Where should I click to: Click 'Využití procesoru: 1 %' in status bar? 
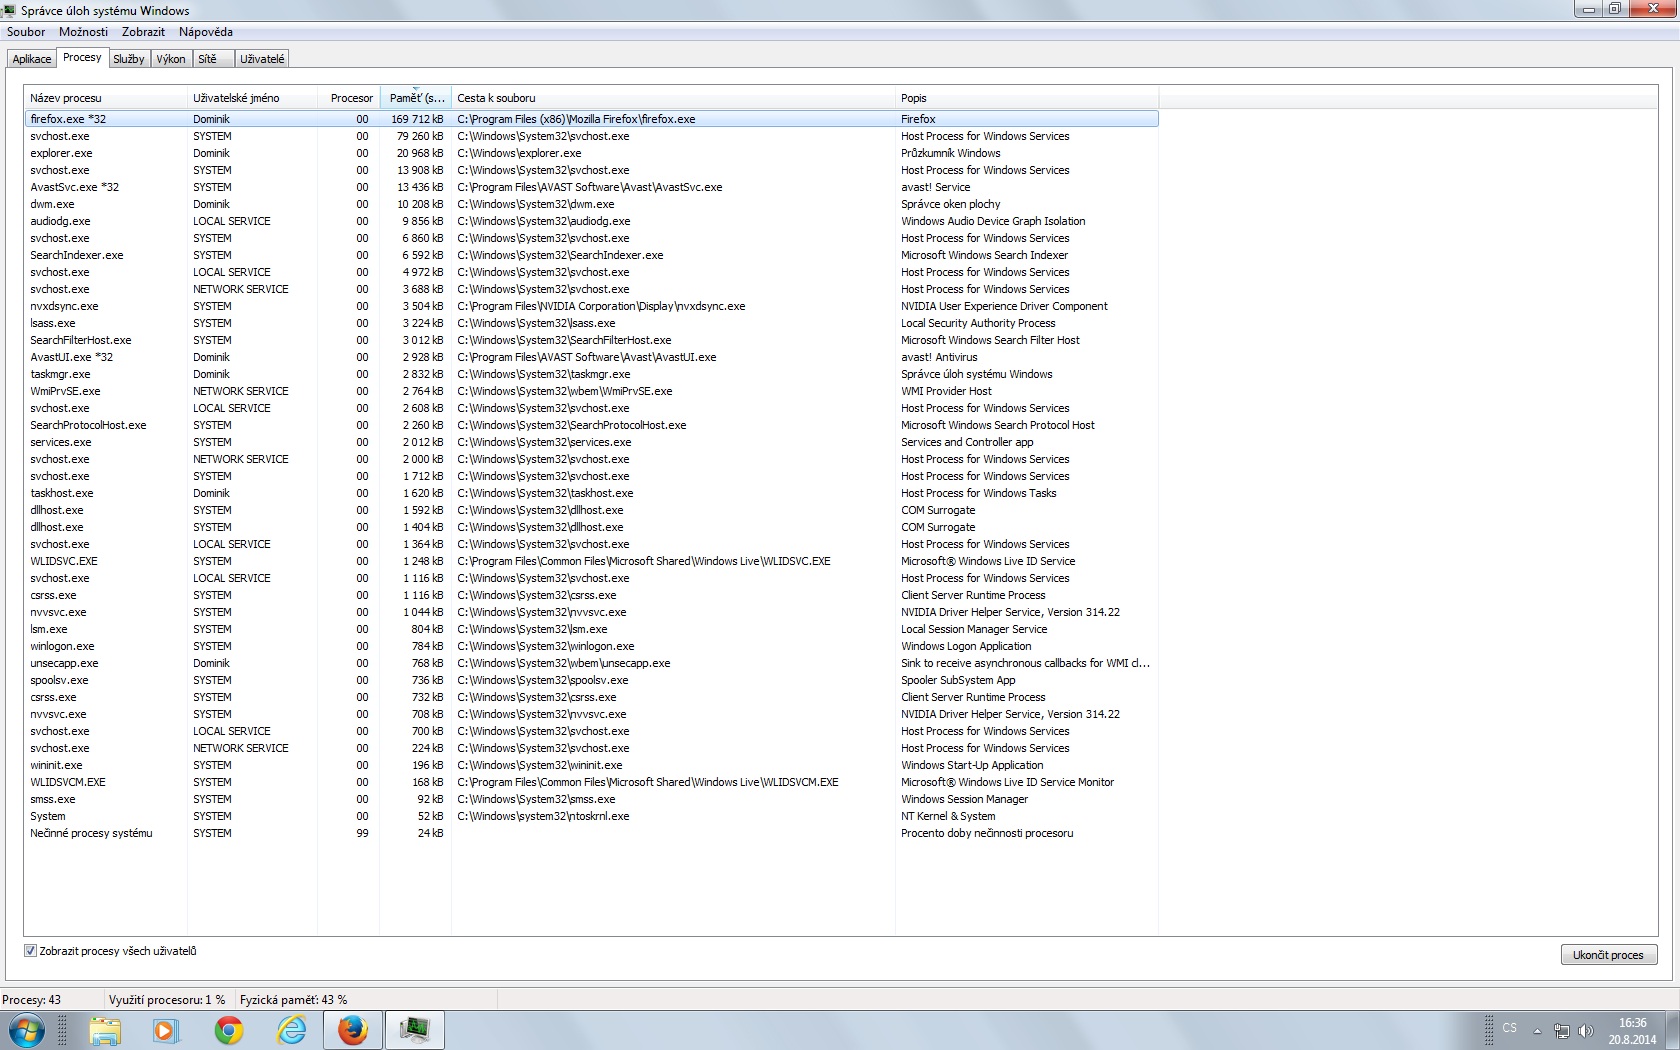click(167, 1000)
